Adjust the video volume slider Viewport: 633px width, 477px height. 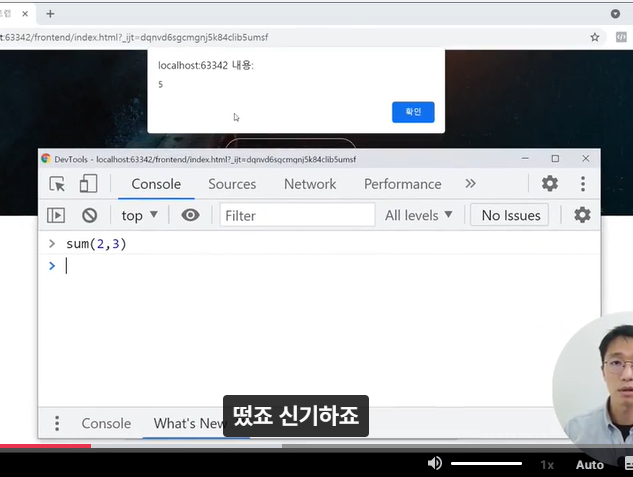point(486,463)
